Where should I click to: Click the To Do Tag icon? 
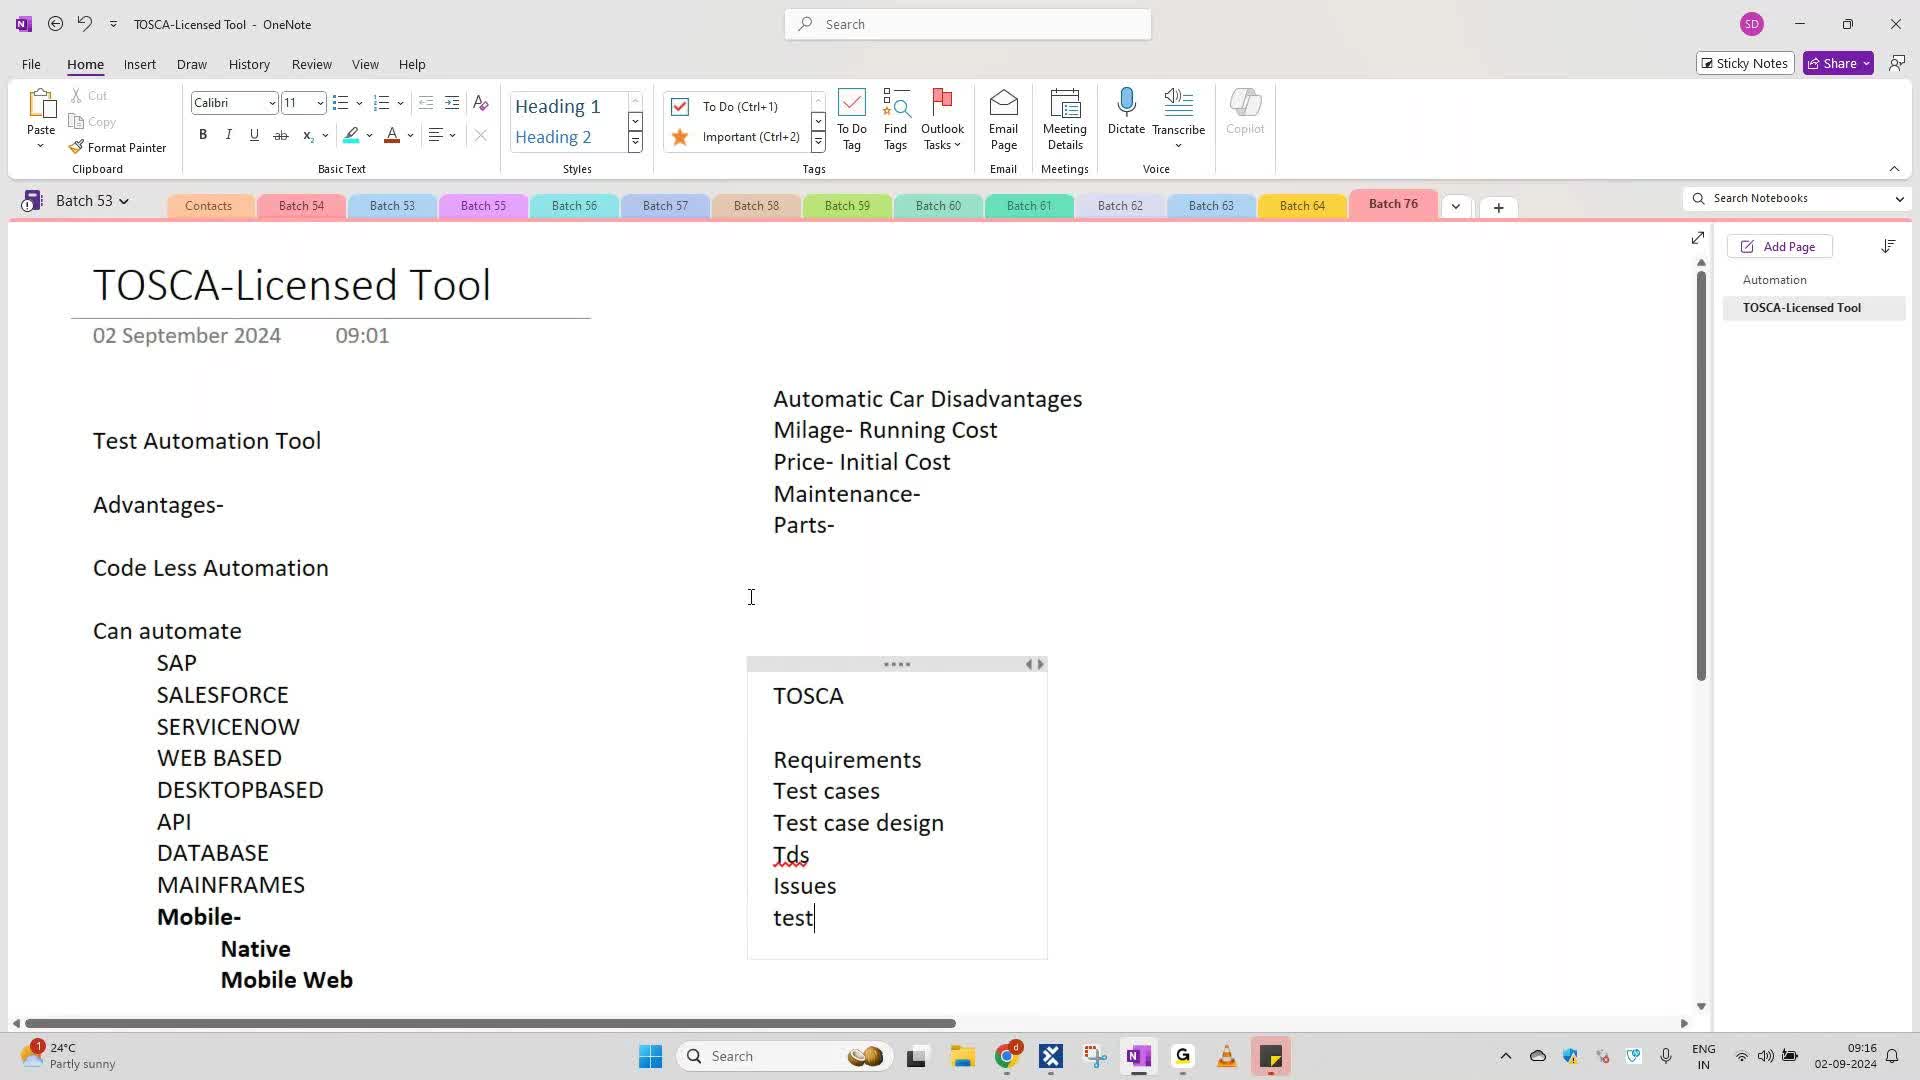pyautogui.click(x=852, y=120)
